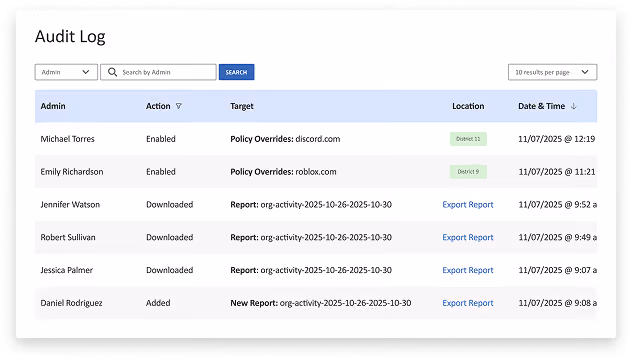Click the 11/07/2025 @ 9:07 timestamp
Viewport: 632px width, 360px height.
tap(557, 270)
